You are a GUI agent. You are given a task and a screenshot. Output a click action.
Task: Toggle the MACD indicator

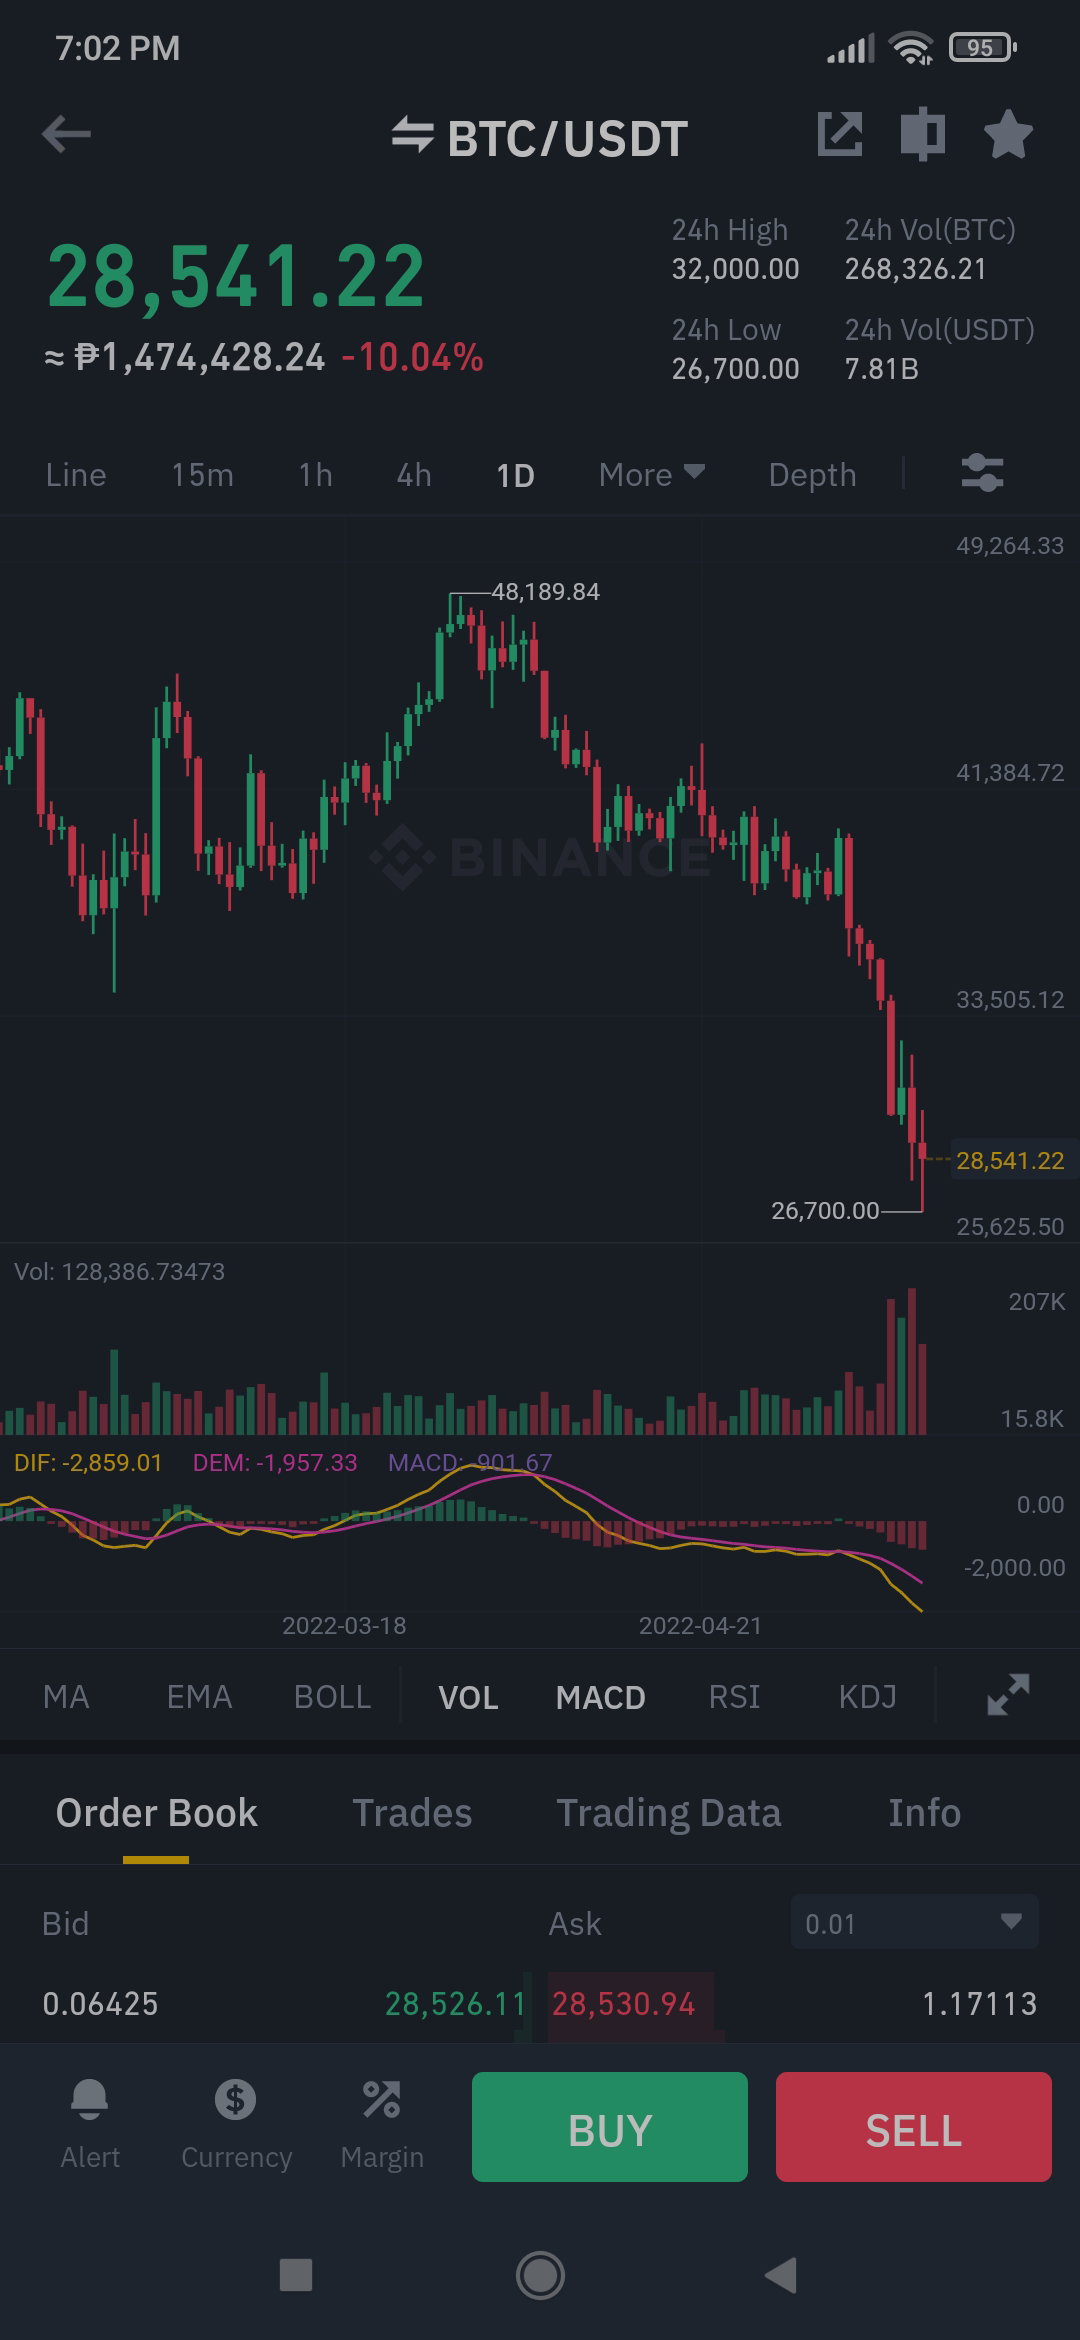(601, 1697)
